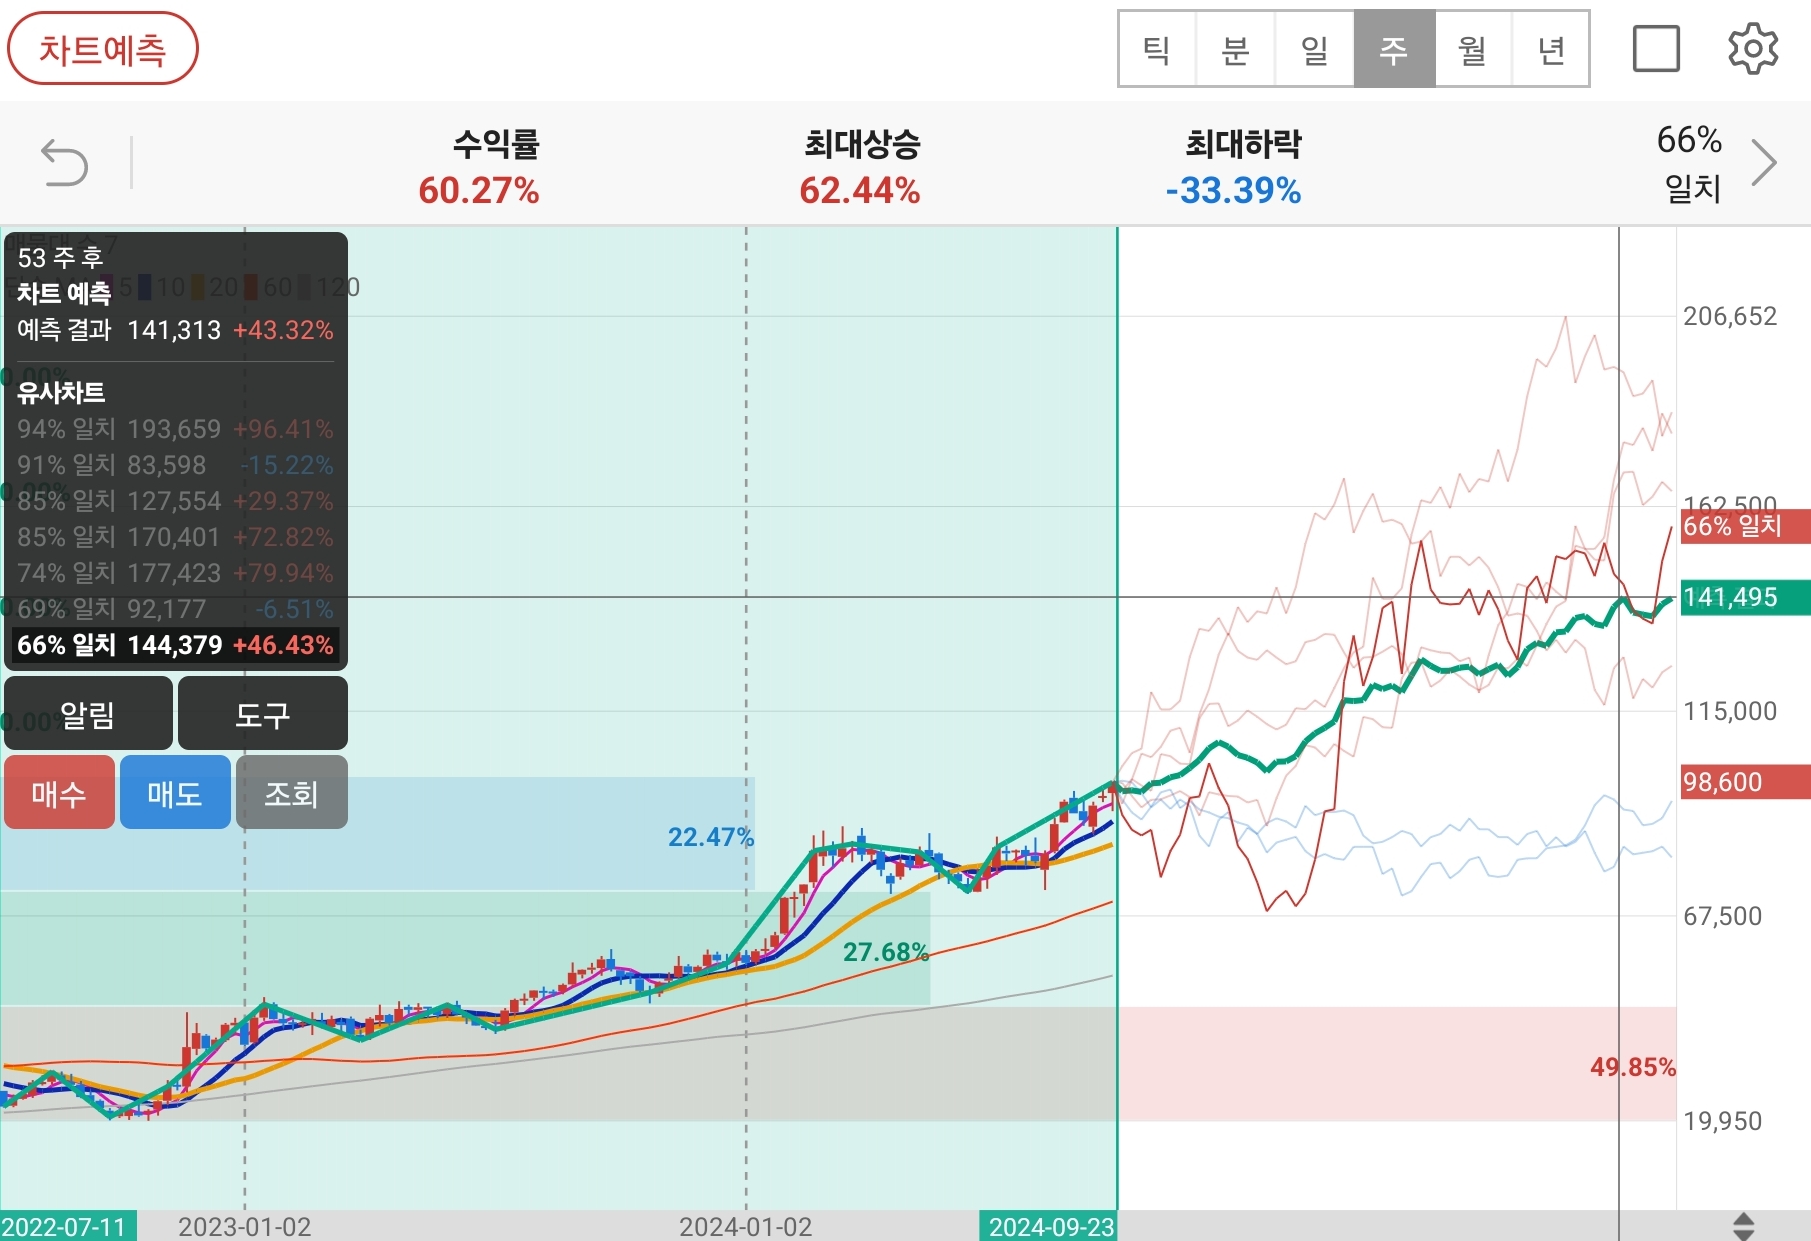Tap the fullscreen square icon
1811x1241 pixels.
coord(1656,49)
